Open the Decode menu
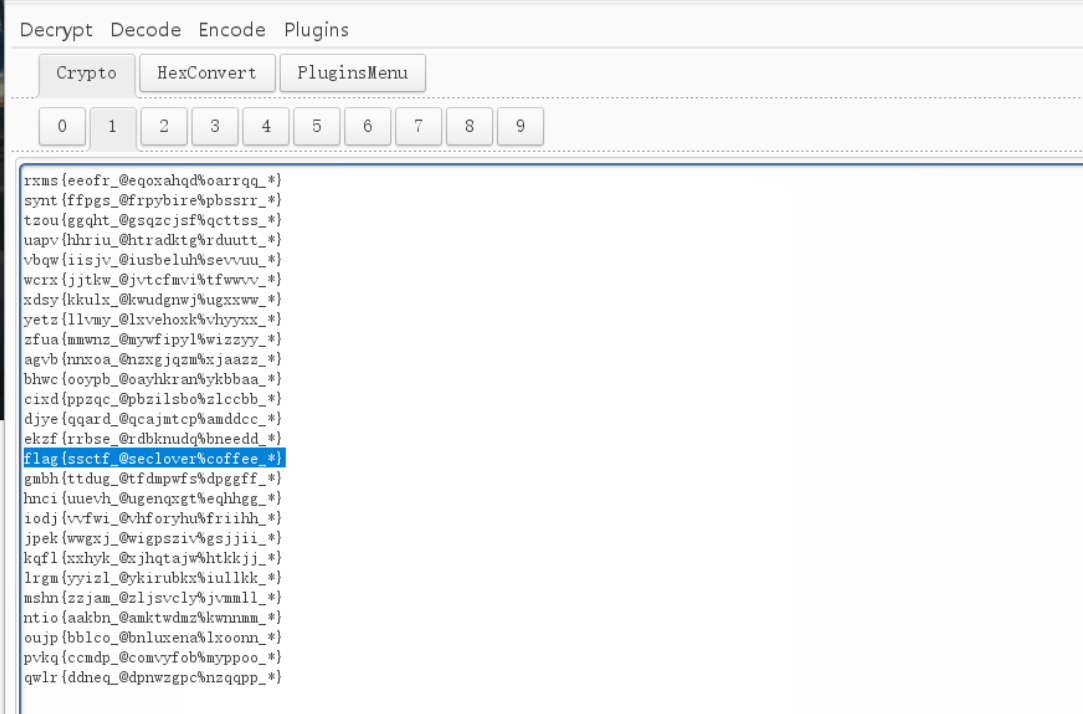 [146, 30]
